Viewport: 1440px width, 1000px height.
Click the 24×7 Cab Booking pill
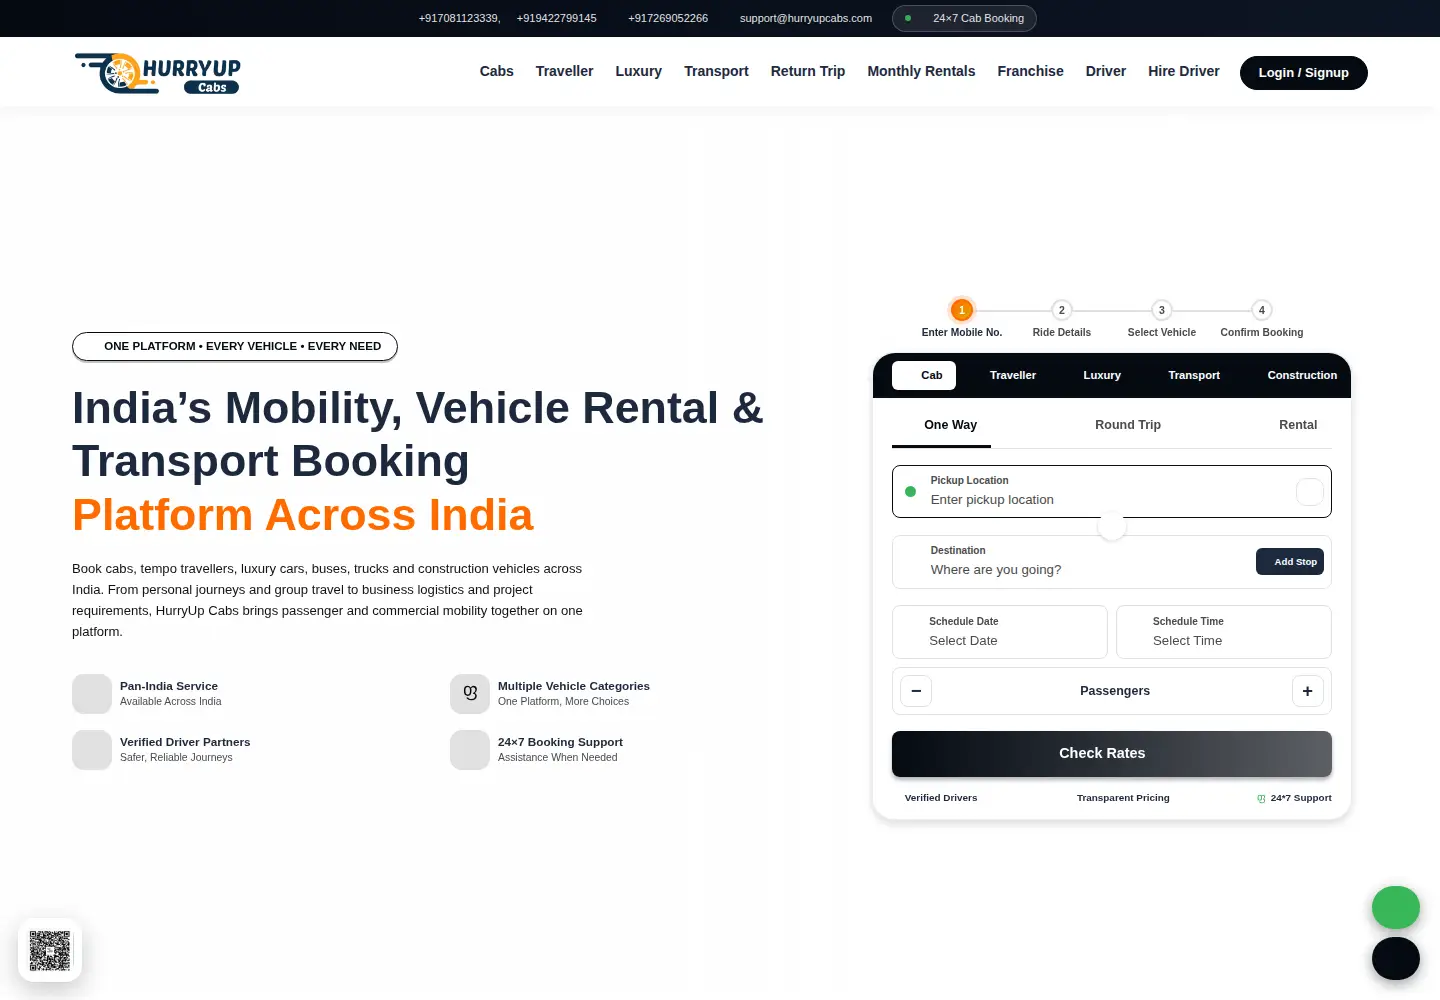click(964, 18)
